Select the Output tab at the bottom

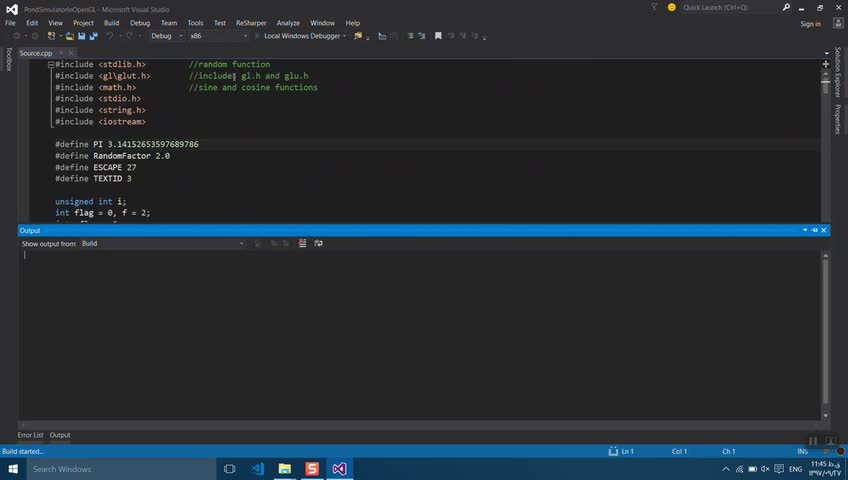[x=60, y=435]
